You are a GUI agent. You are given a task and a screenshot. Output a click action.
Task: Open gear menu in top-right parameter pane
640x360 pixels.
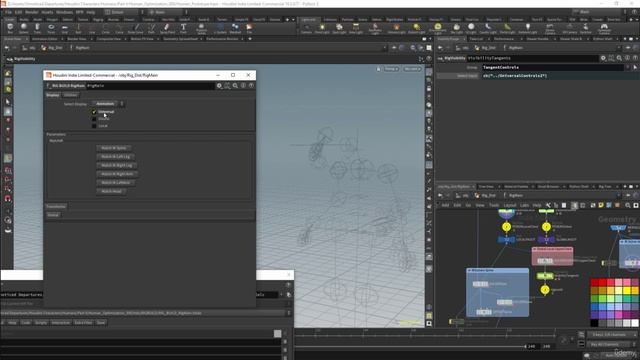click(603, 58)
